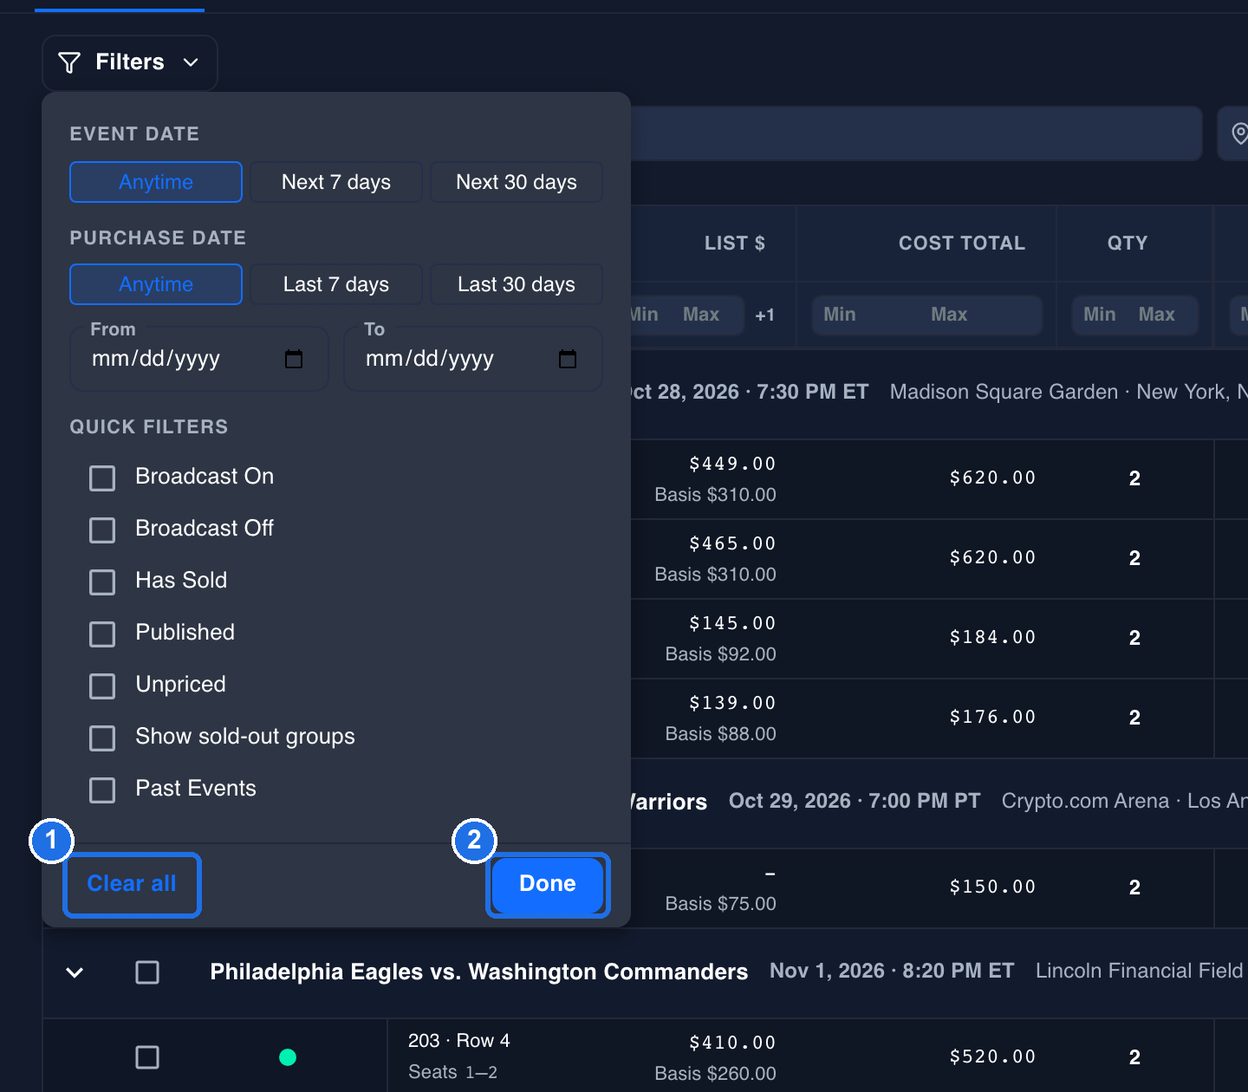
Task: Click the Clear all button
Action: (x=132, y=884)
